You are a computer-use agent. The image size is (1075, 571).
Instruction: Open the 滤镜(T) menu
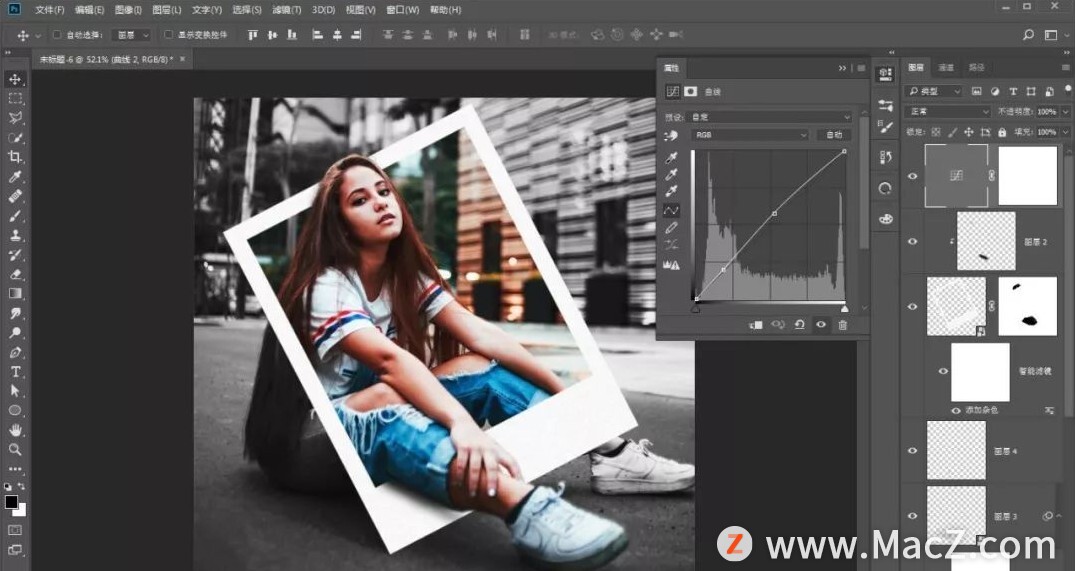point(287,10)
